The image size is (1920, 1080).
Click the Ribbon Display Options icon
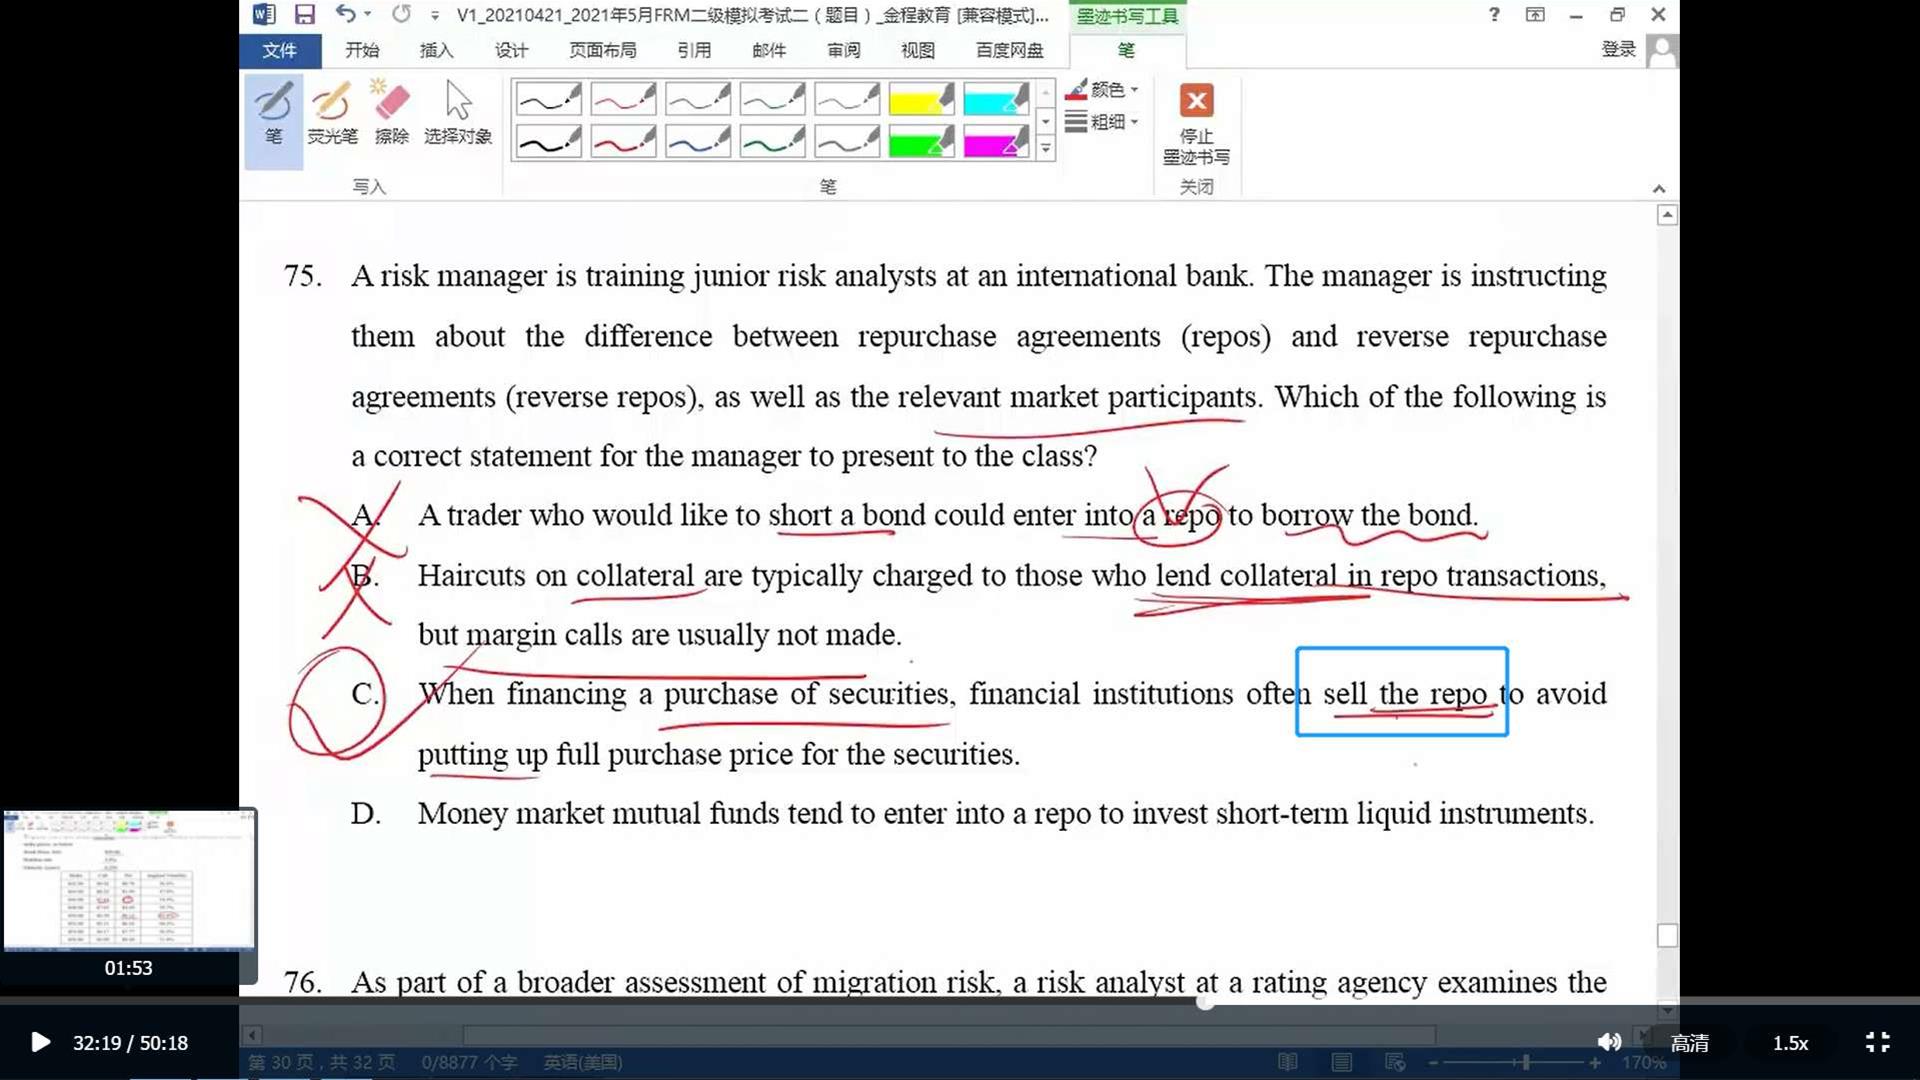click(1535, 14)
